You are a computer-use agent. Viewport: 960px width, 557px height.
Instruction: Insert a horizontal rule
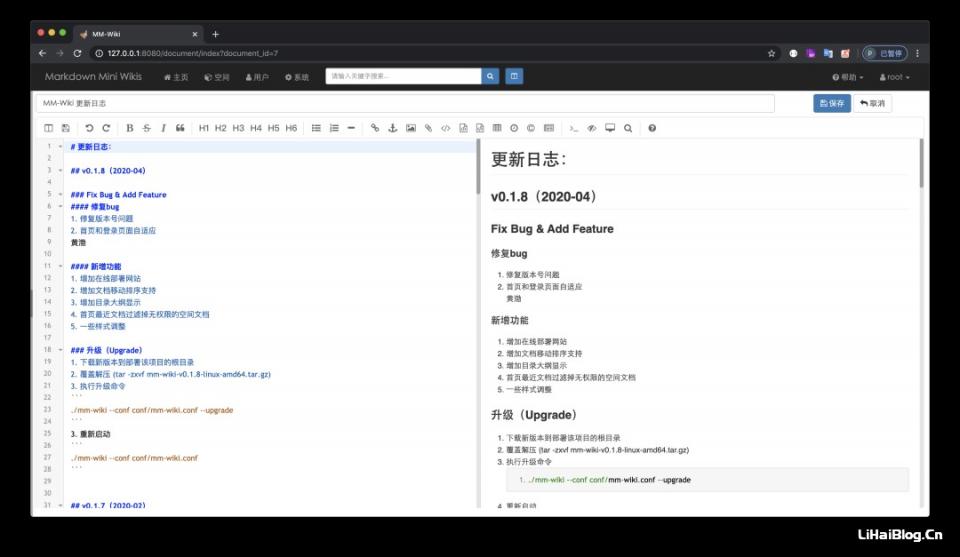pos(351,128)
